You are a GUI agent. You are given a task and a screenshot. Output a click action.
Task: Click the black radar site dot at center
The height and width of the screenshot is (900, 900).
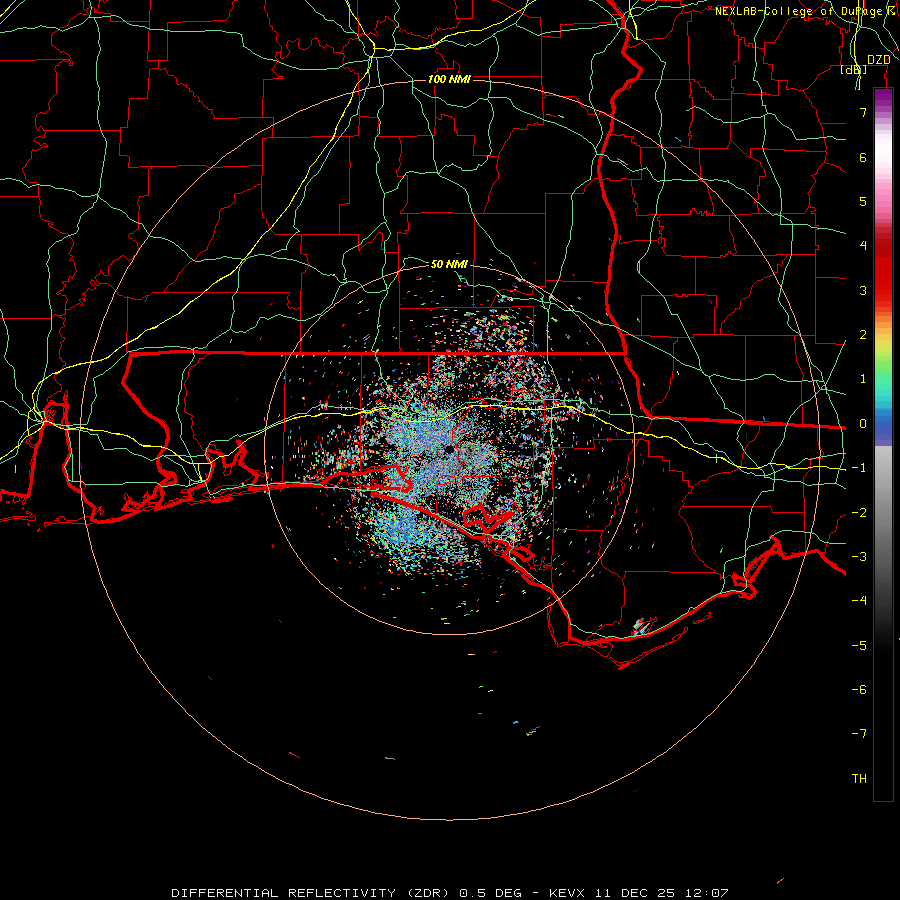(449, 450)
